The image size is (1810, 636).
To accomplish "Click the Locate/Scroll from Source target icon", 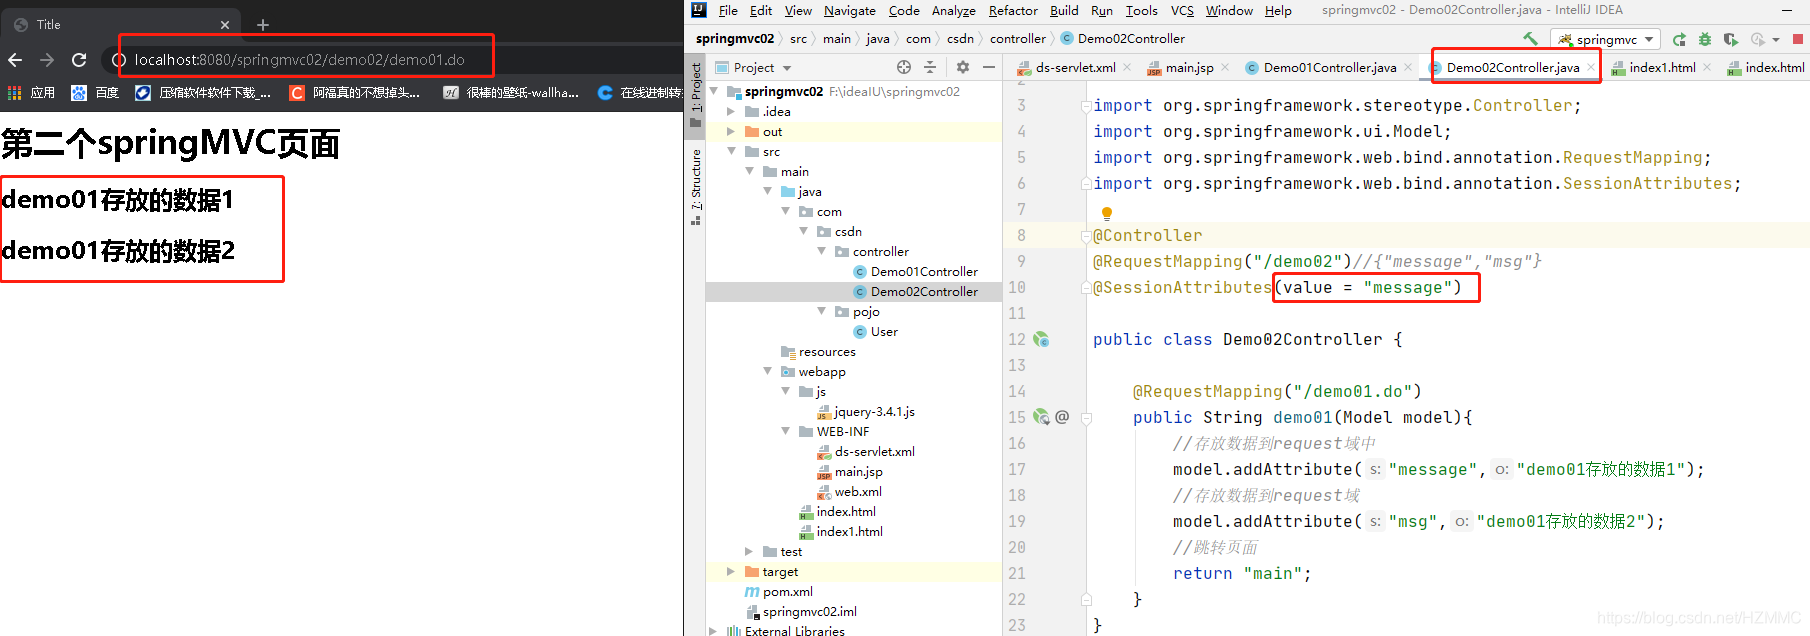I will click(904, 67).
